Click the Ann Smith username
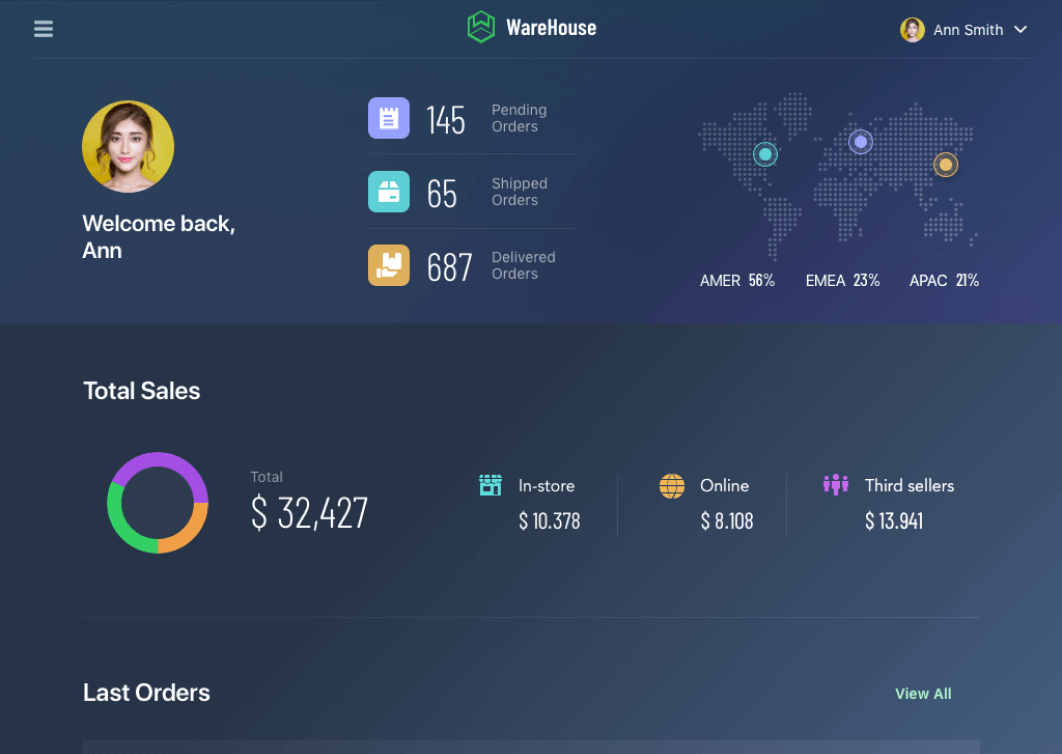This screenshot has width=1062, height=754. (x=968, y=30)
